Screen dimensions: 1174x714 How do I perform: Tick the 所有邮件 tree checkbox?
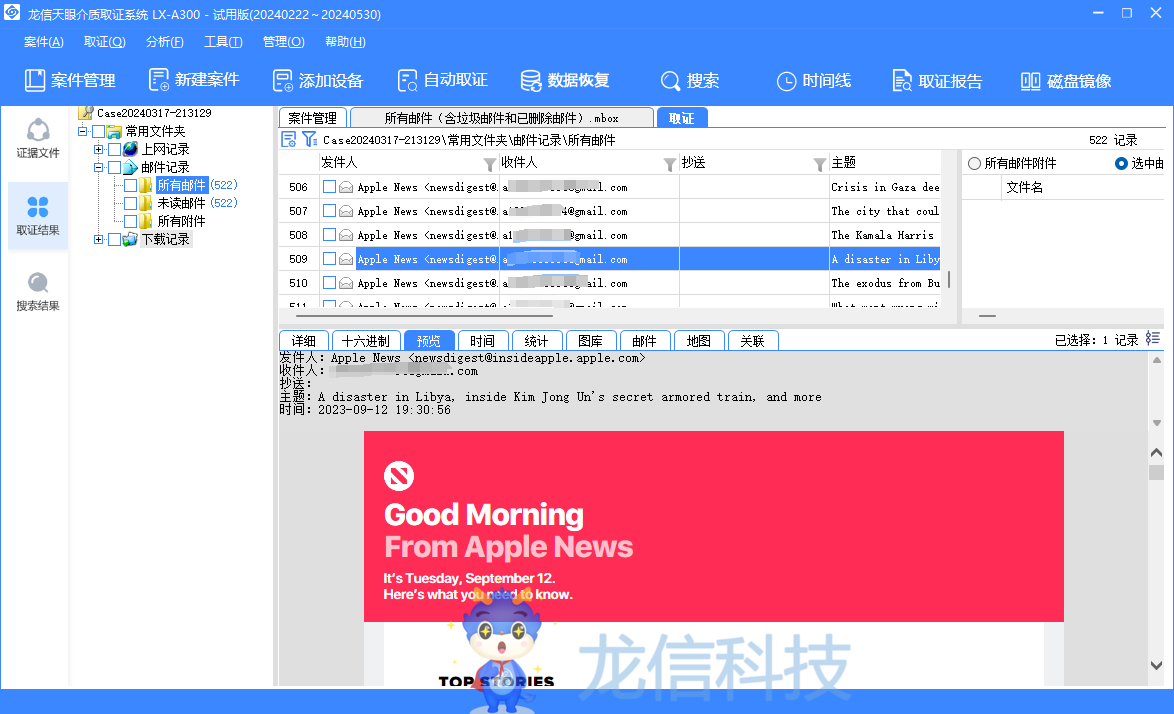[130, 185]
